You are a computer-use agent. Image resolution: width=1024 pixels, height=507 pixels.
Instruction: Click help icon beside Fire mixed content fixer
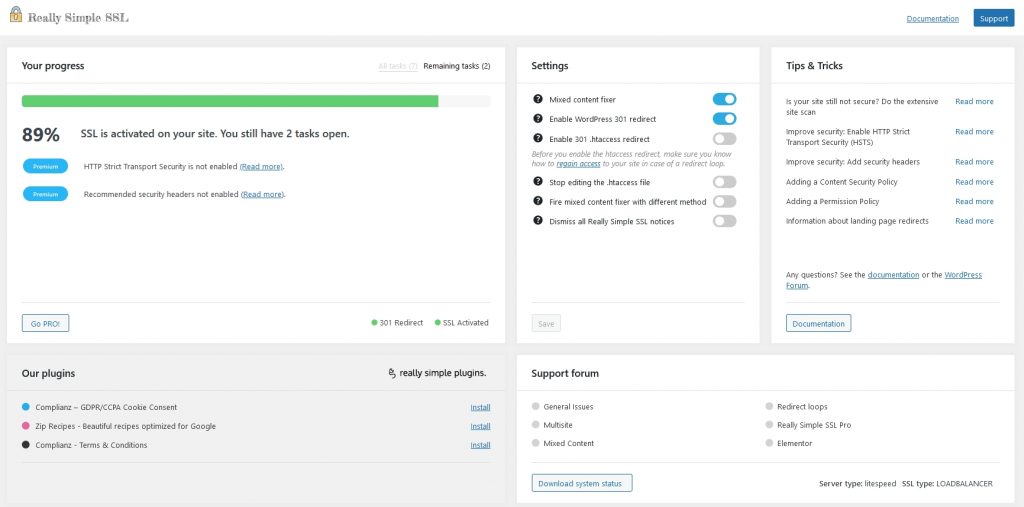click(x=538, y=201)
